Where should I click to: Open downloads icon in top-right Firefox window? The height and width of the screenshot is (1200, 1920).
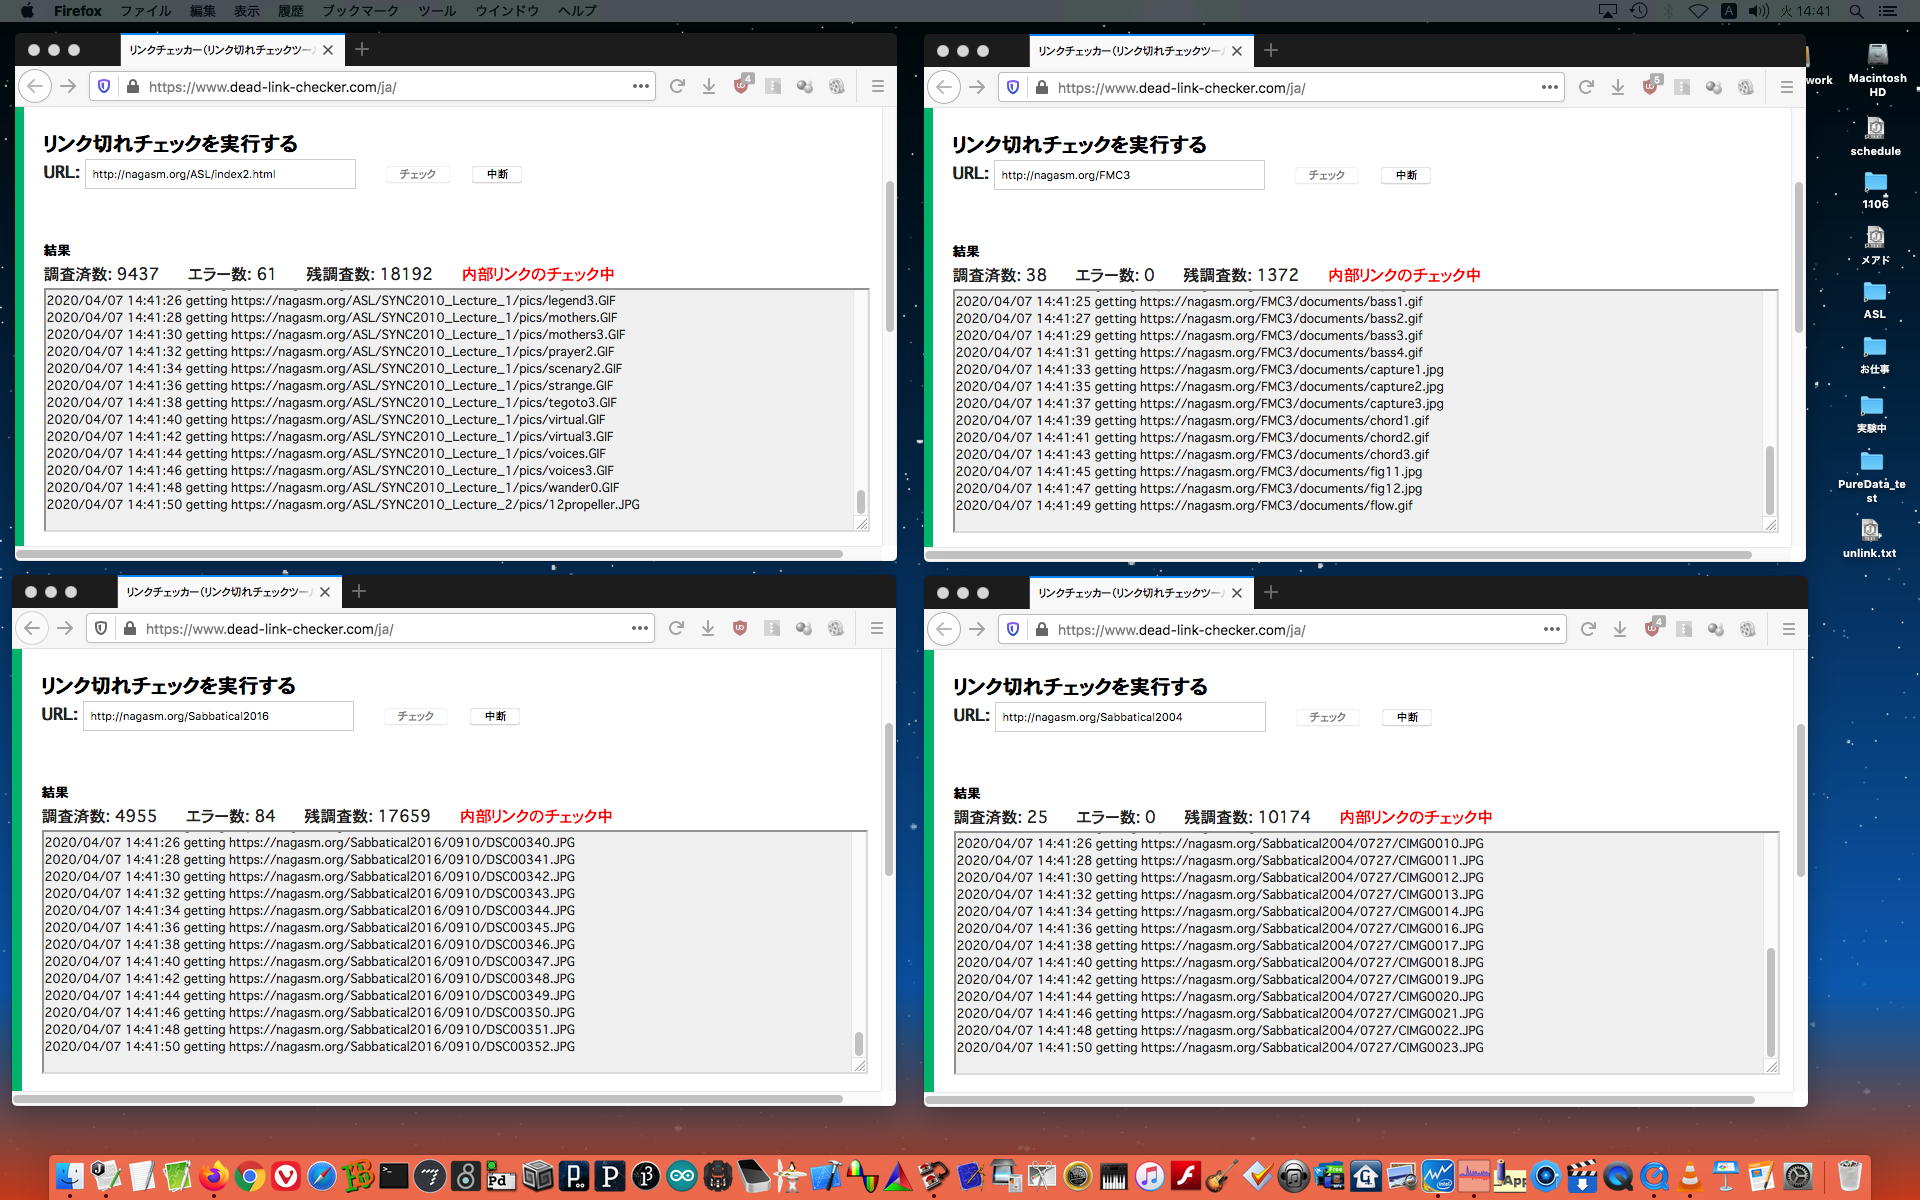(x=1617, y=88)
